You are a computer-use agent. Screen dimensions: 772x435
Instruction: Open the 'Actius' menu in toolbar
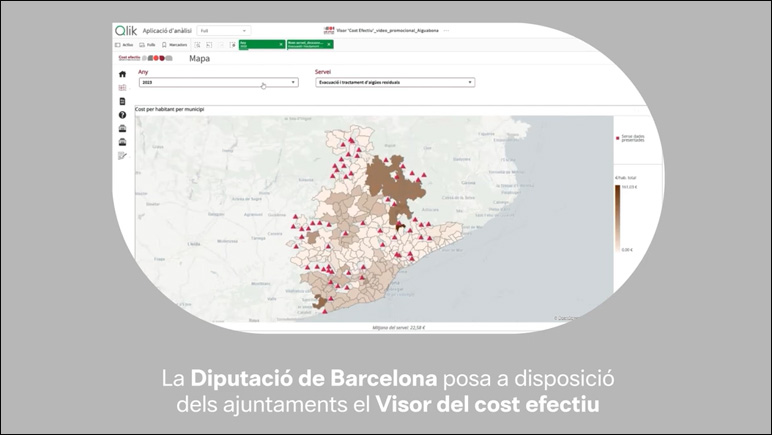(x=126, y=45)
